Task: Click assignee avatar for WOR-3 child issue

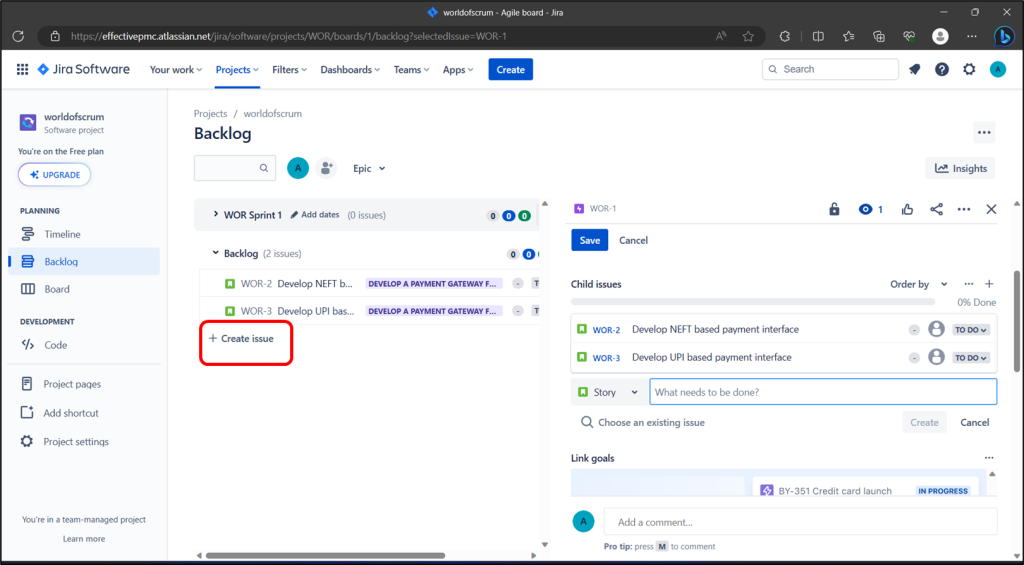Action: coord(936,357)
